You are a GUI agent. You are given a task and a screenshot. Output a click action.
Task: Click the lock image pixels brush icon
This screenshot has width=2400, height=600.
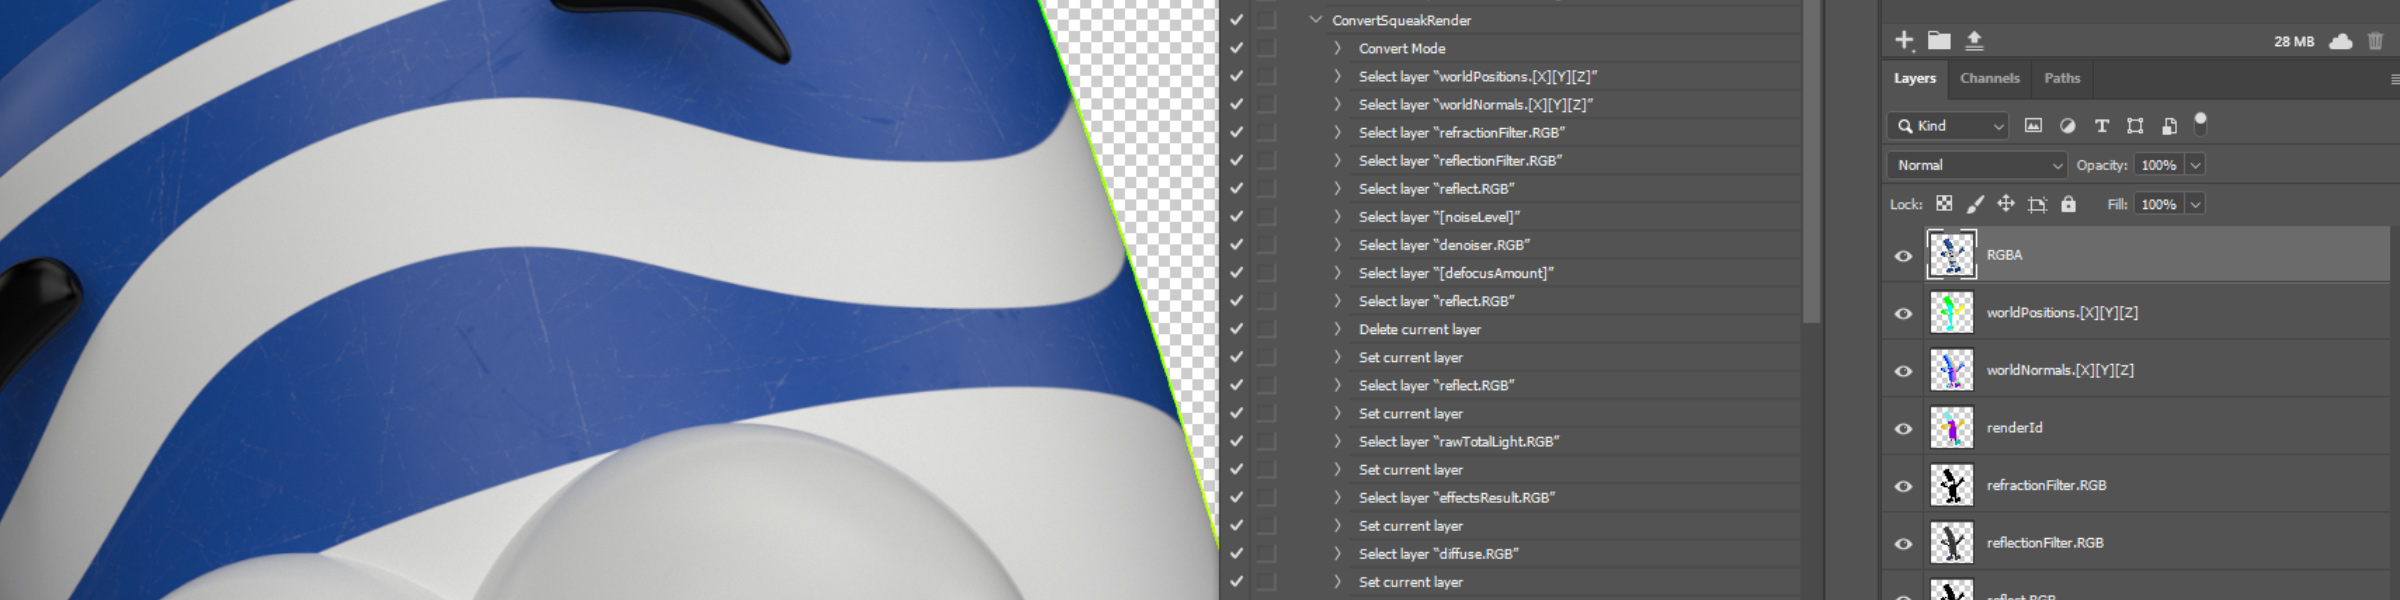tap(1975, 204)
